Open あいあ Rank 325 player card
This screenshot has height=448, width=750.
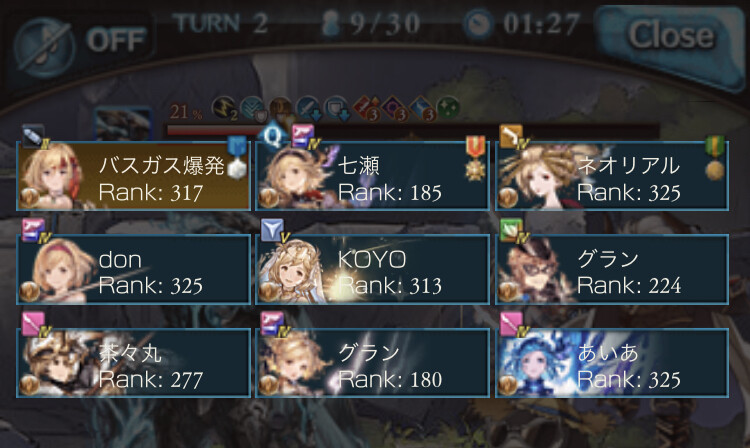point(612,362)
